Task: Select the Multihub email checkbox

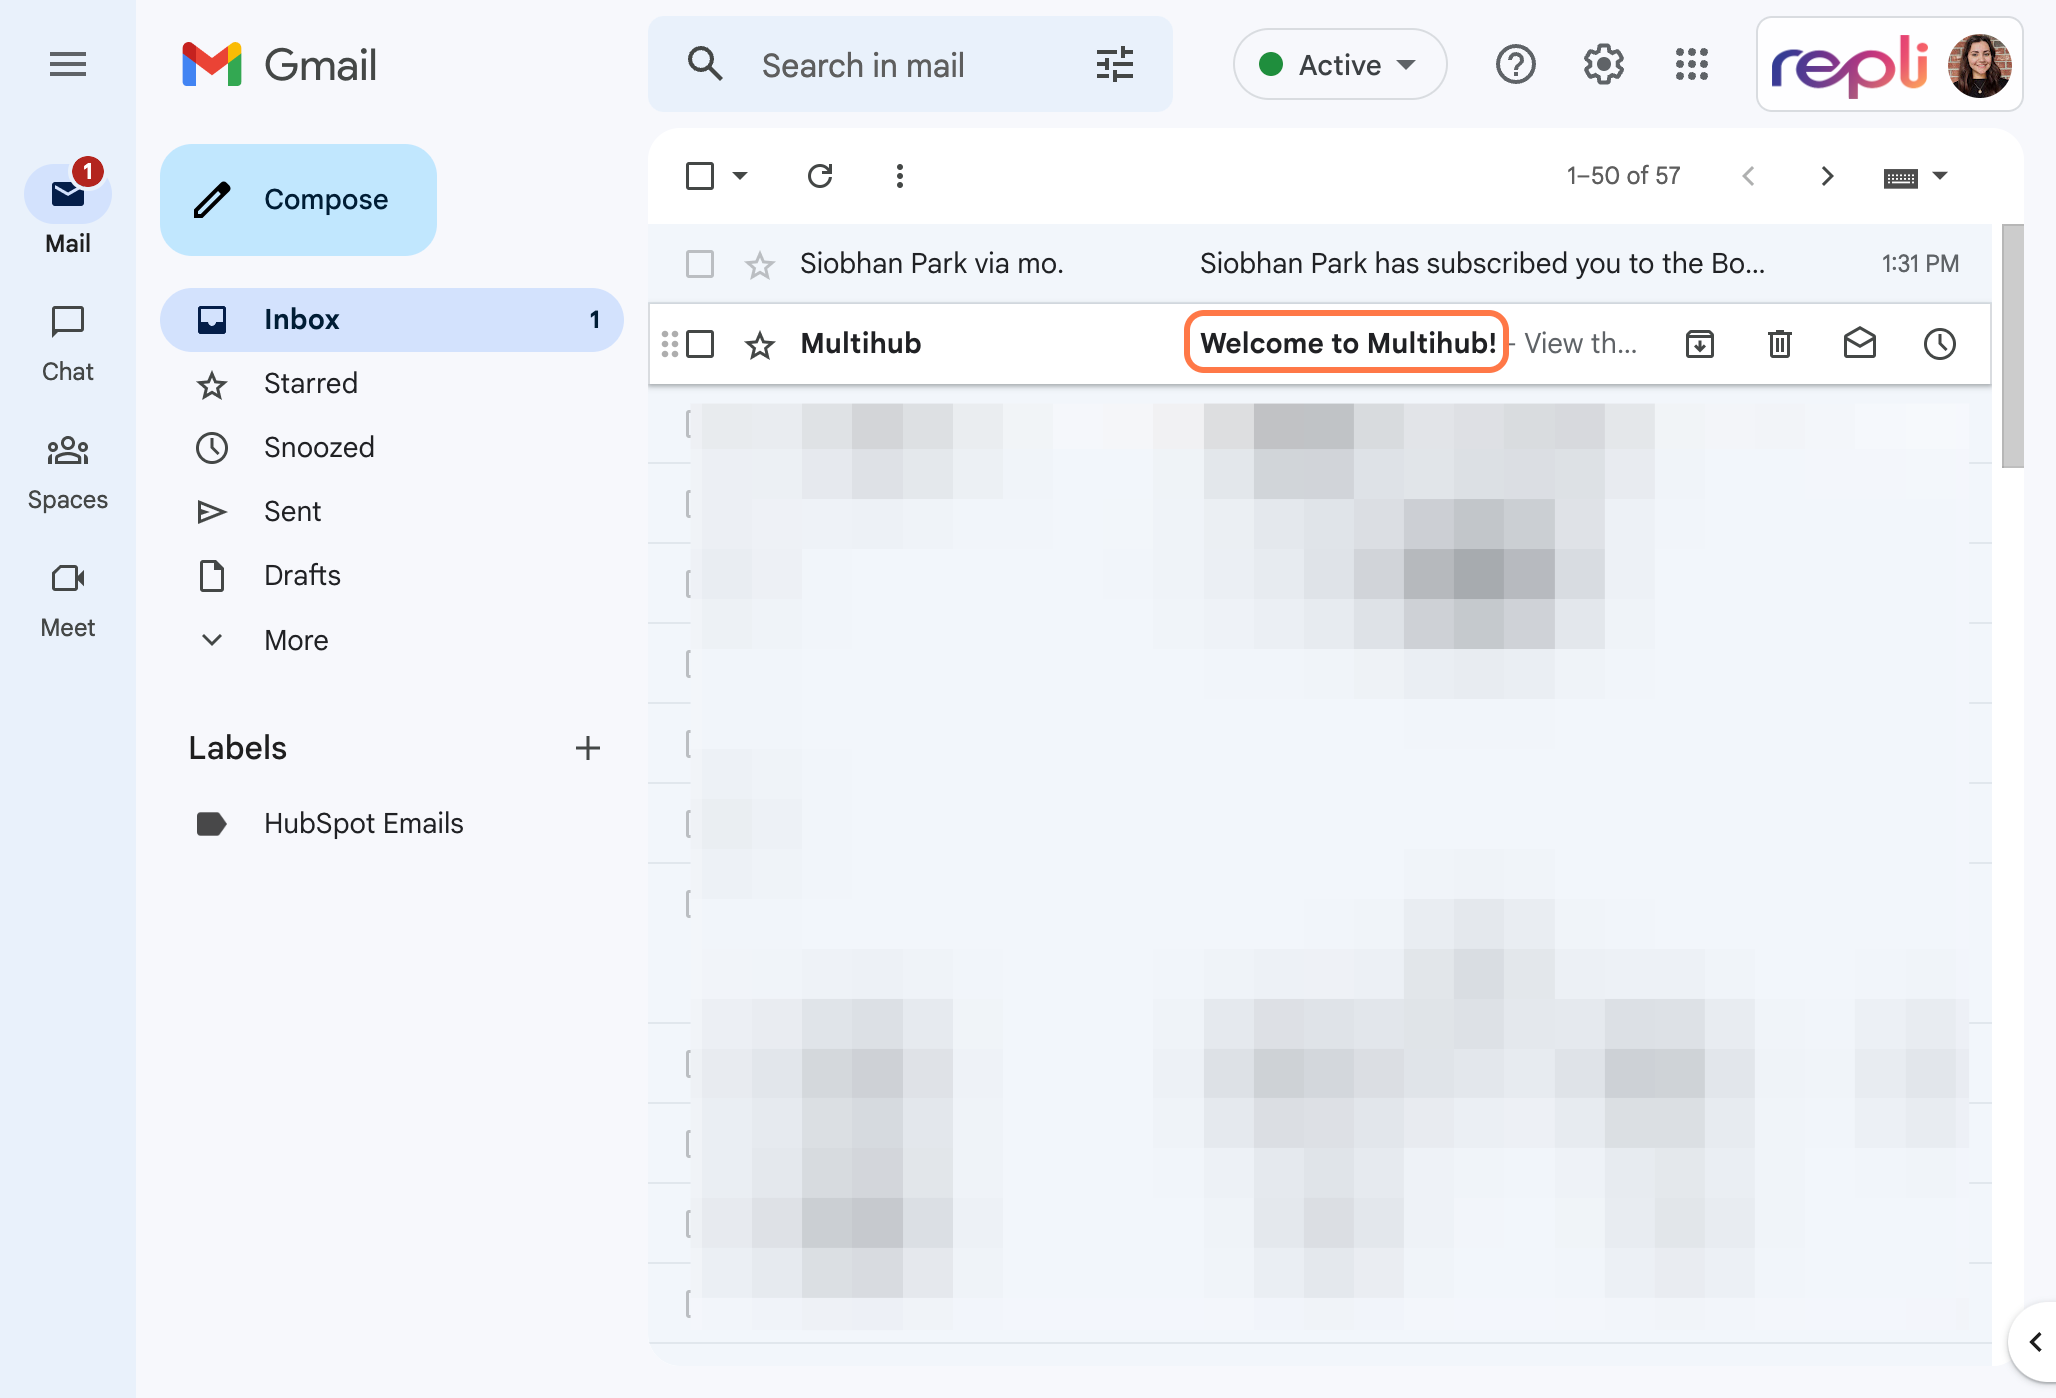Action: coord(700,344)
